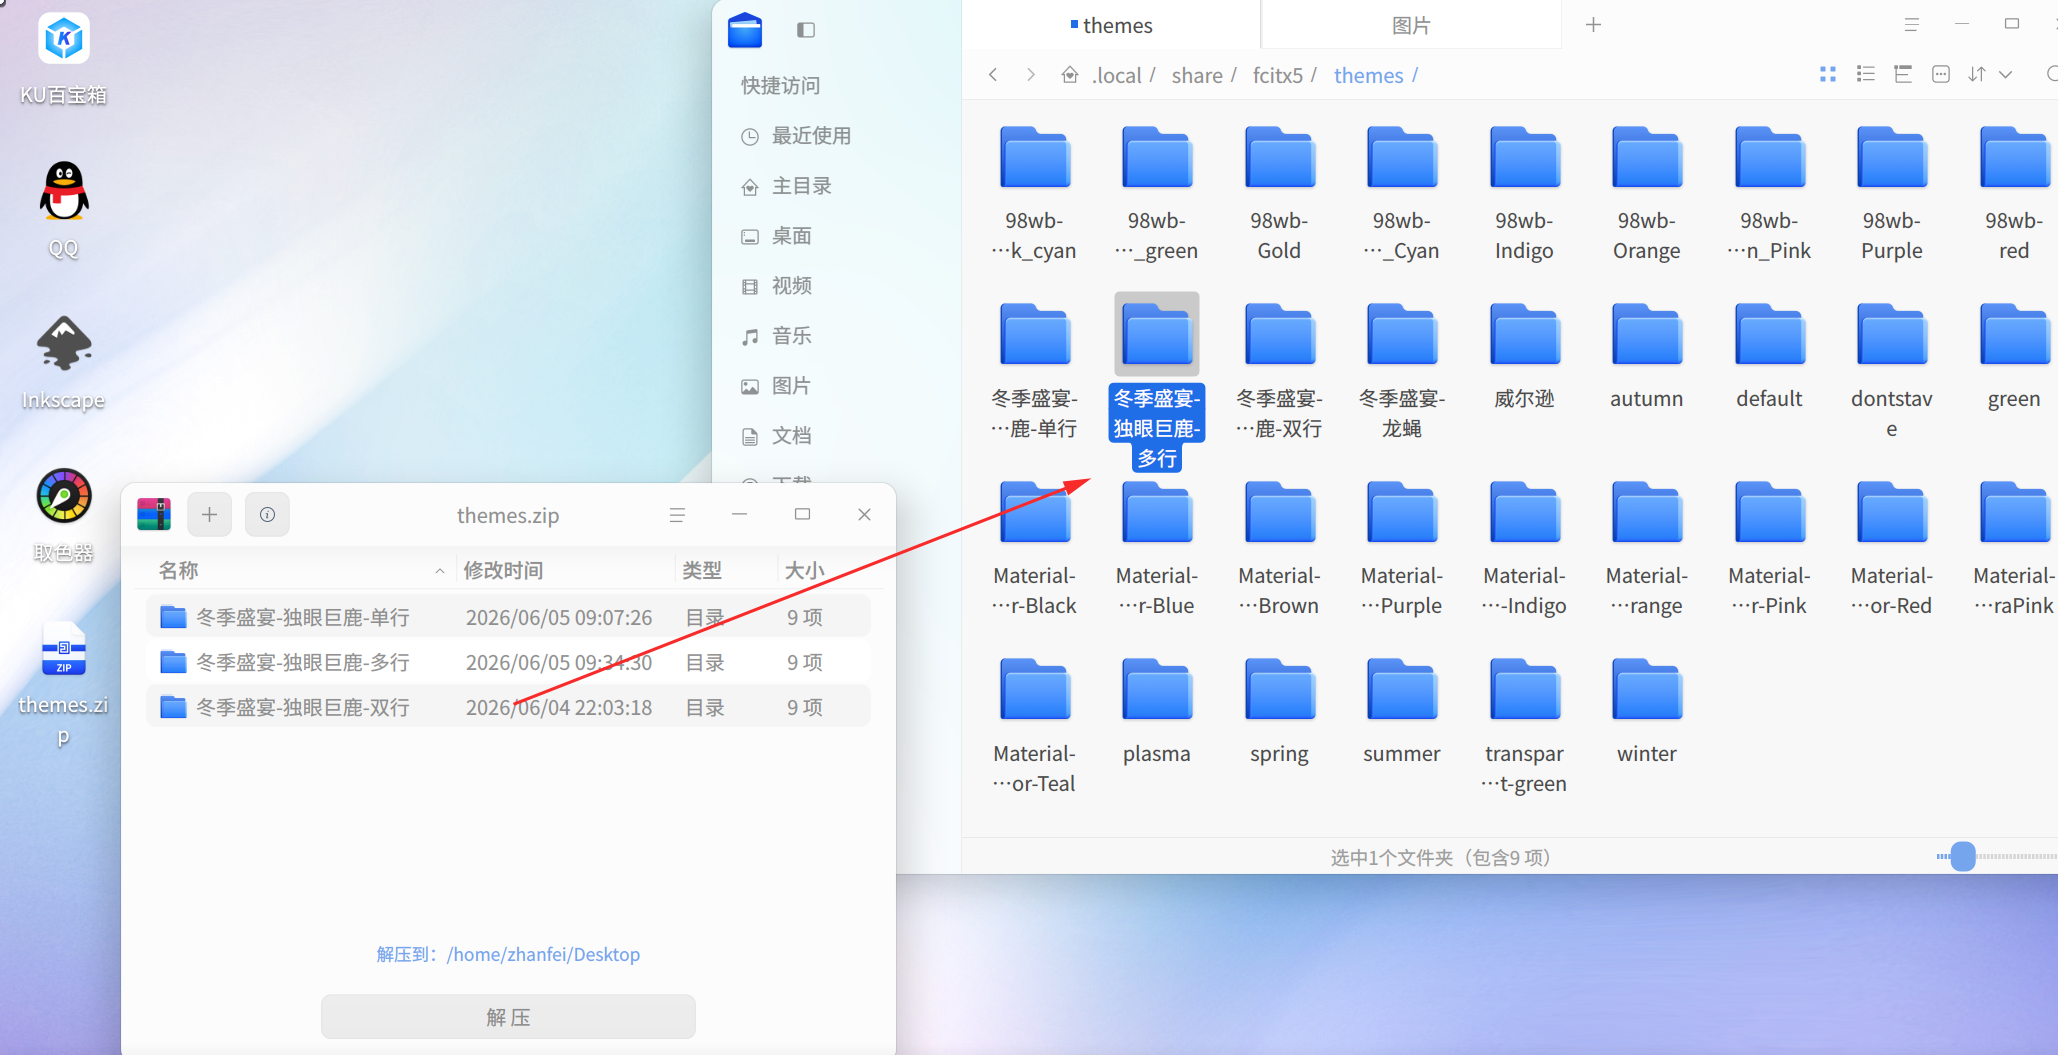Screen dimensions: 2058x1055
Task: Expand the sort dropdown chevron
Action: (x=2006, y=75)
